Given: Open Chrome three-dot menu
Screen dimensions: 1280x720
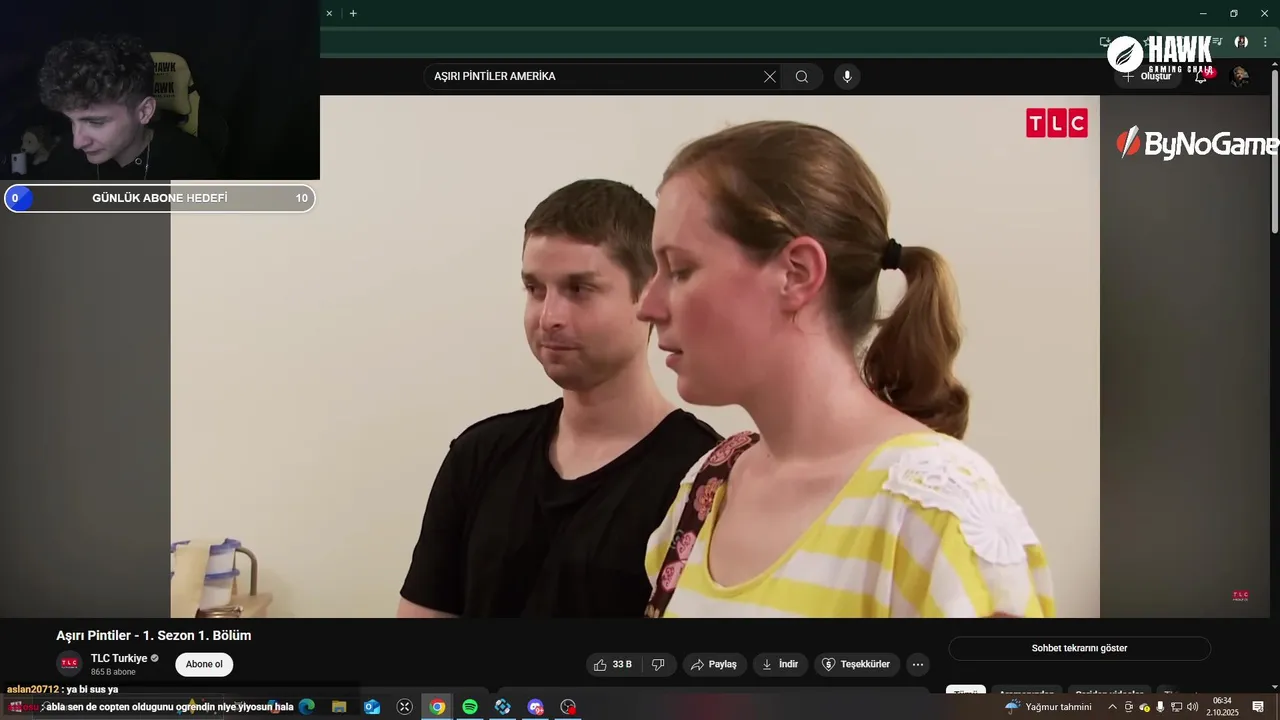Looking at the screenshot, I should click(x=1265, y=42).
